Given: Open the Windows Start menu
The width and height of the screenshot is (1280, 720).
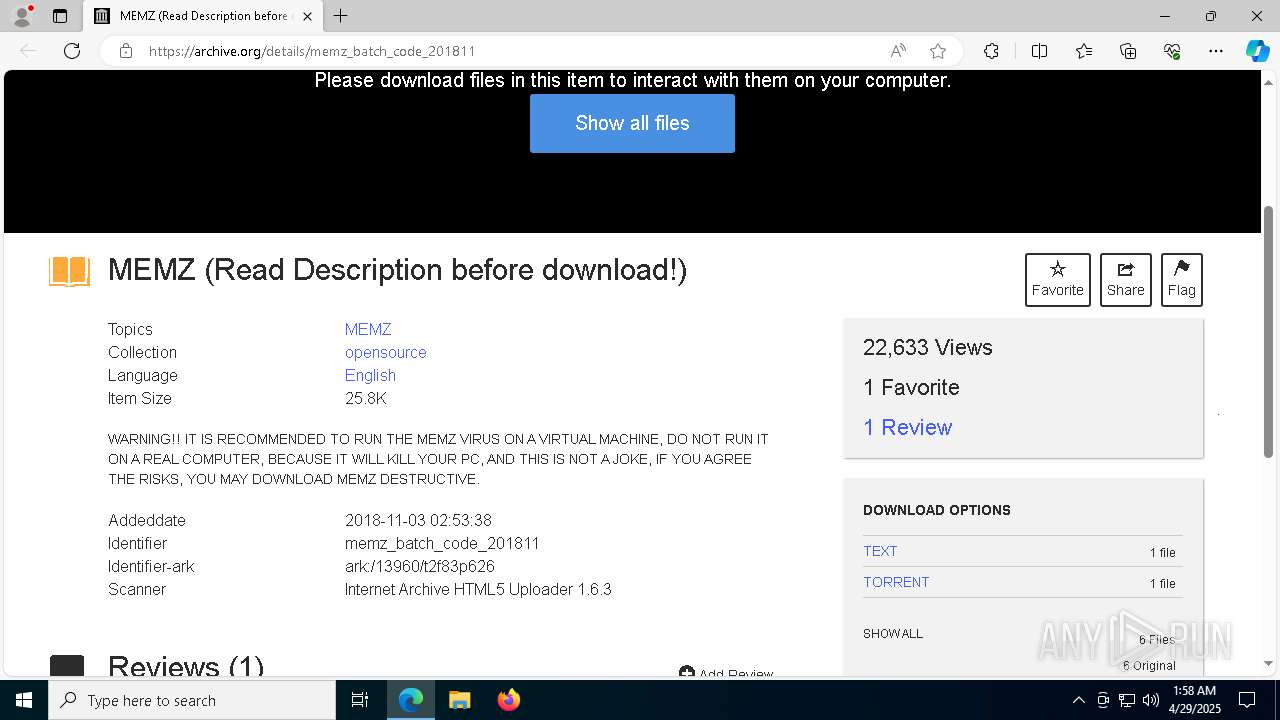Looking at the screenshot, I should tap(24, 700).
